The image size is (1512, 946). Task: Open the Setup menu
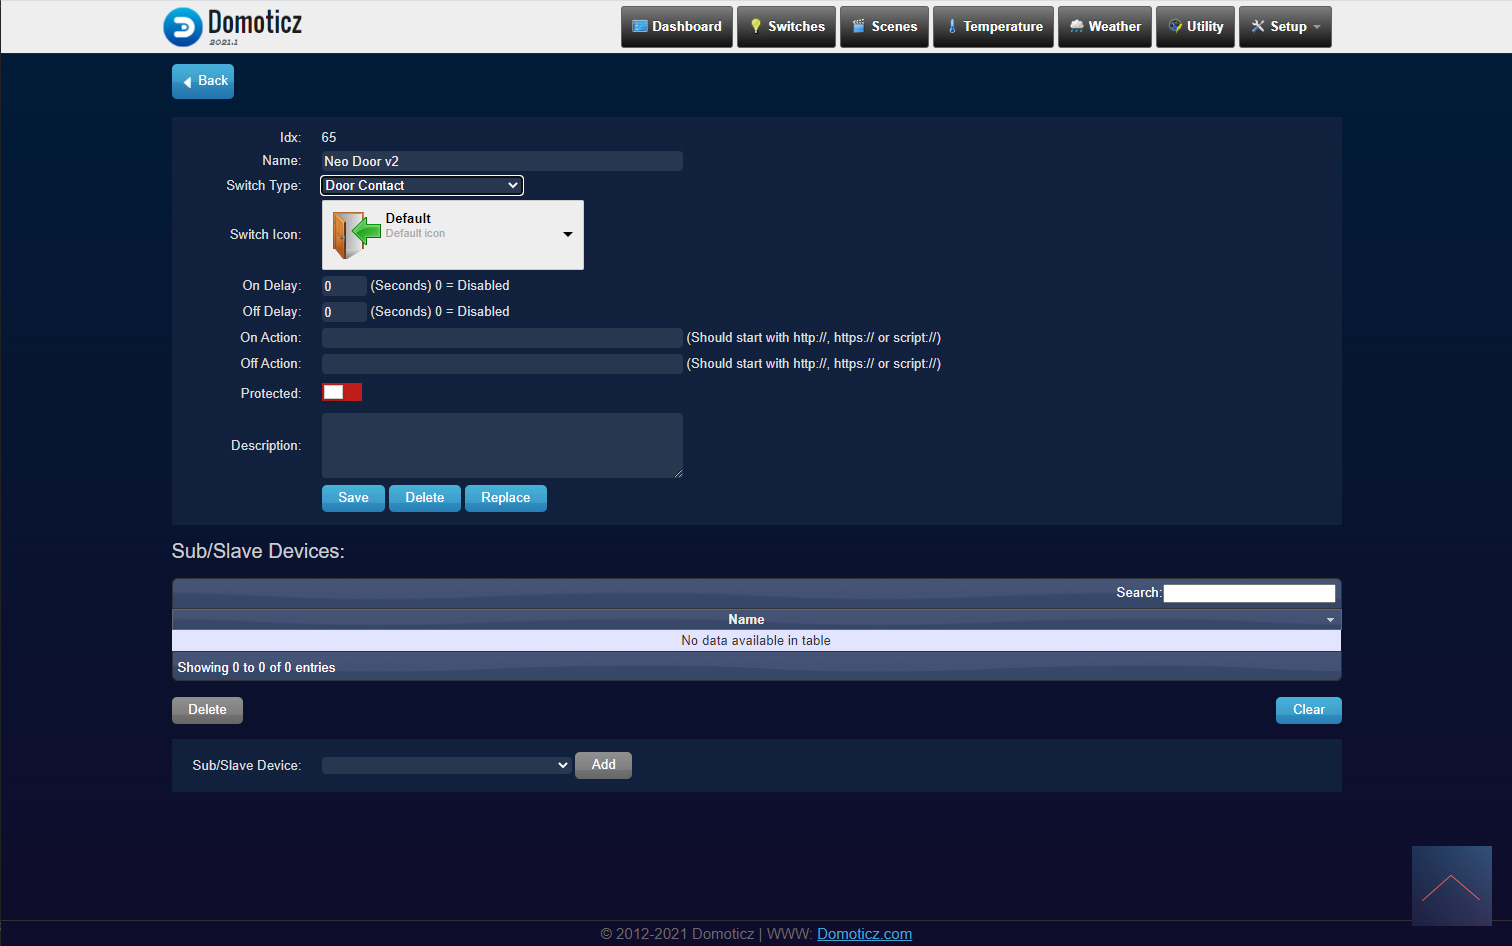1285,27
